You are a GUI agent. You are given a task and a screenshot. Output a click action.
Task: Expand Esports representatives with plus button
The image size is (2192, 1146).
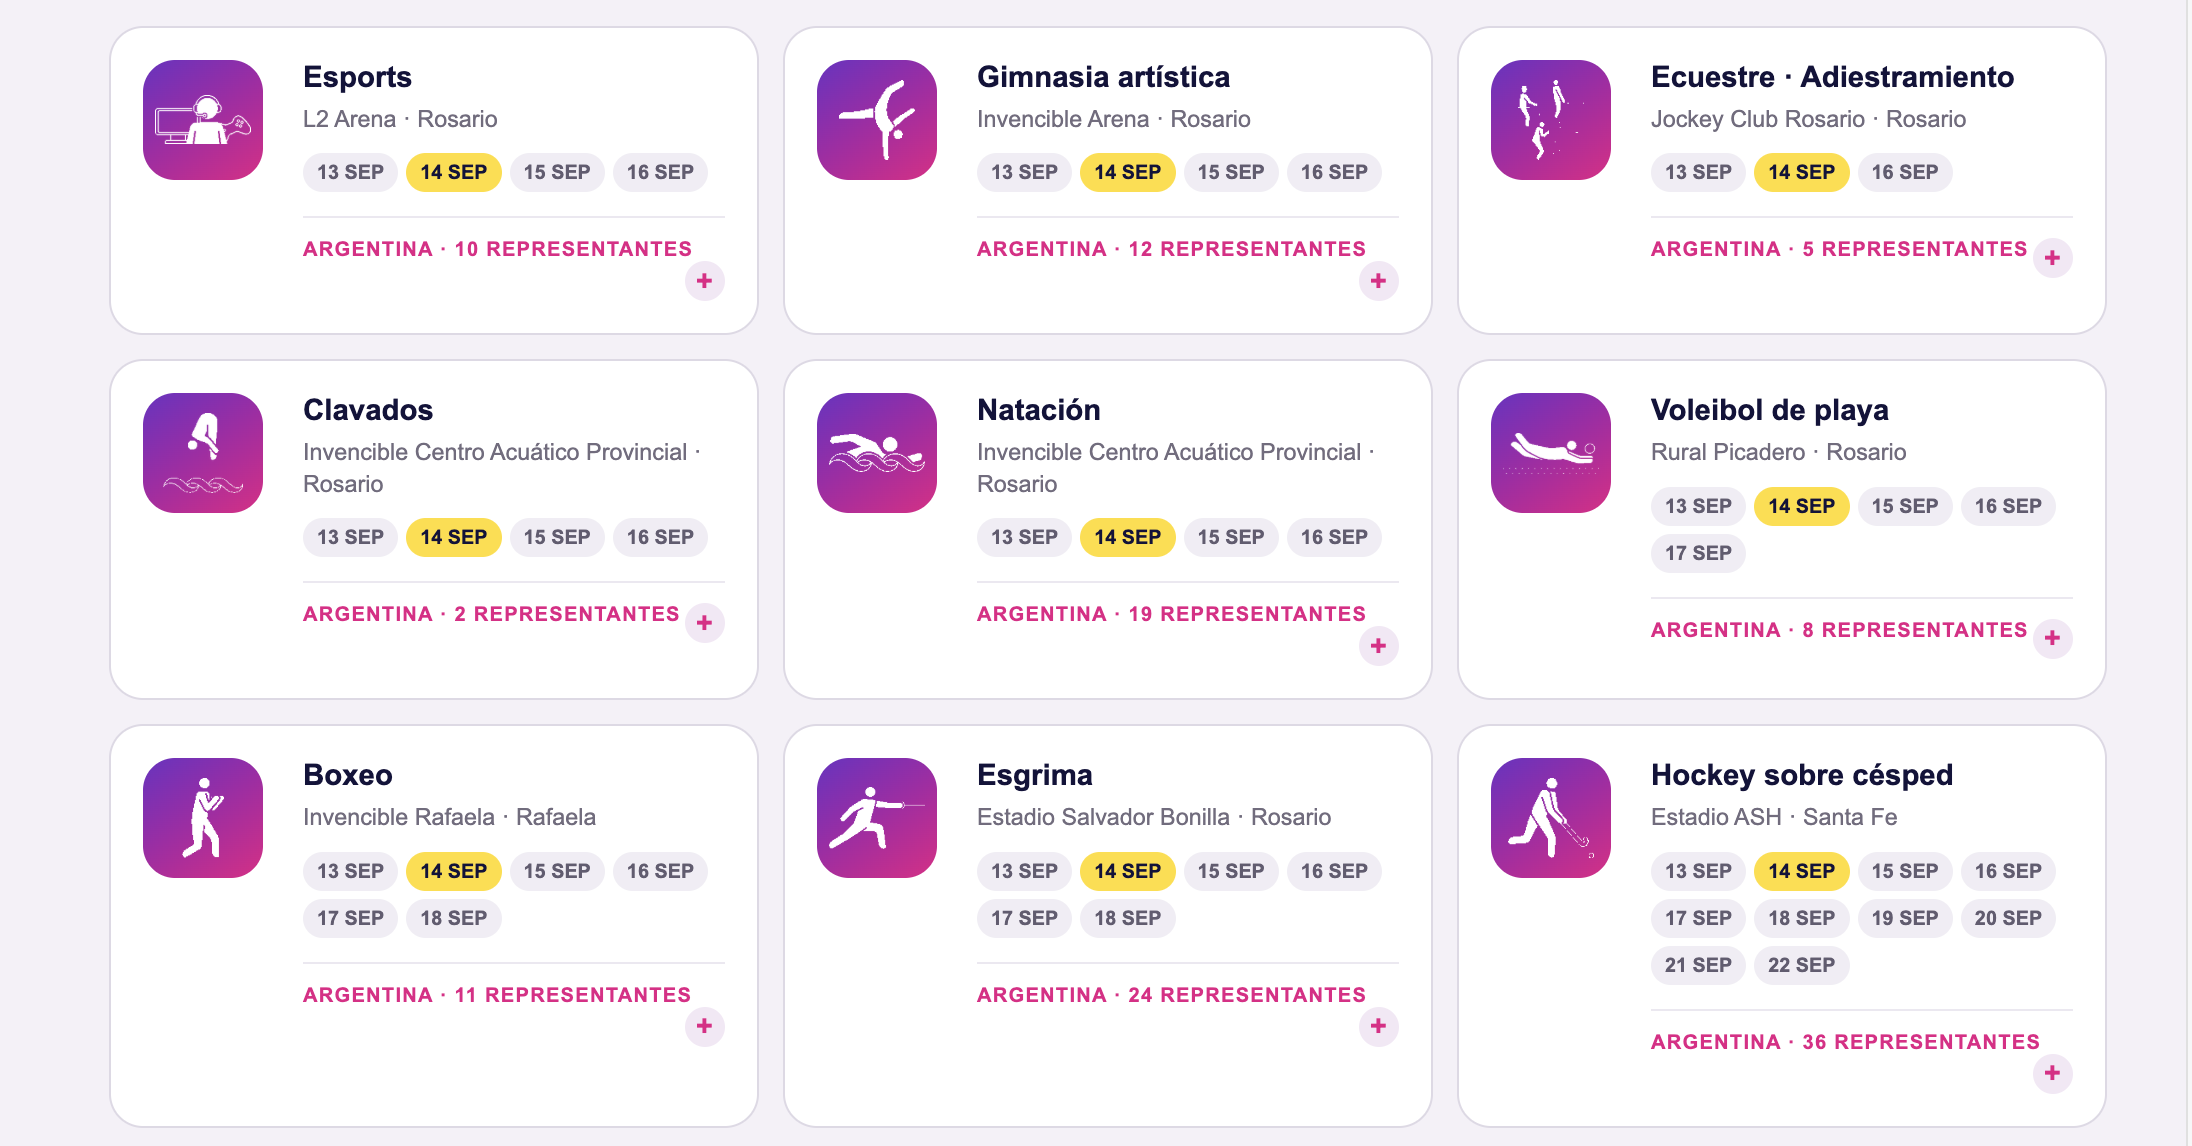tap(705, 281)
